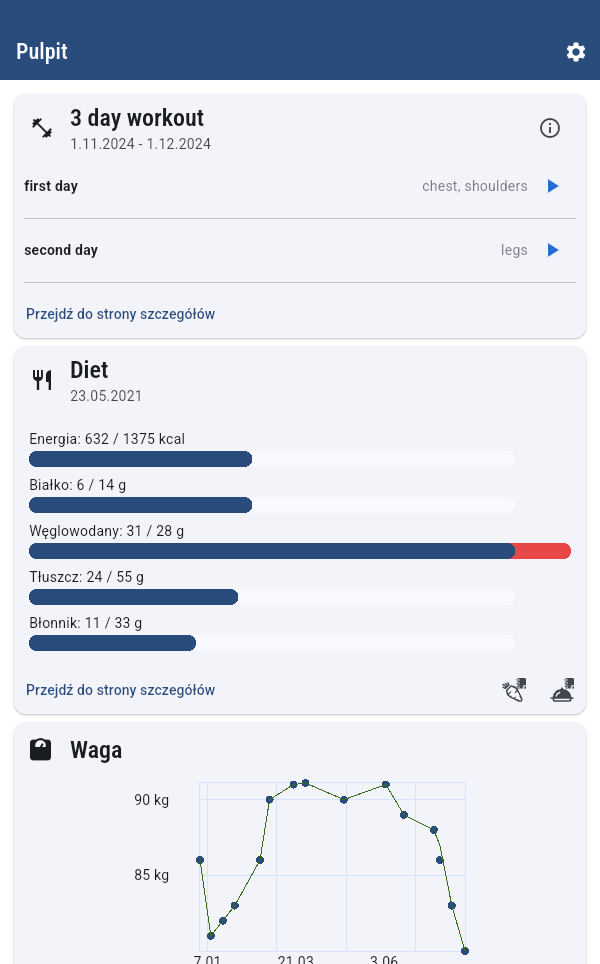Click the 3 day workout title
The width and height of the screenshot is (600, 964).
[137, 118]
